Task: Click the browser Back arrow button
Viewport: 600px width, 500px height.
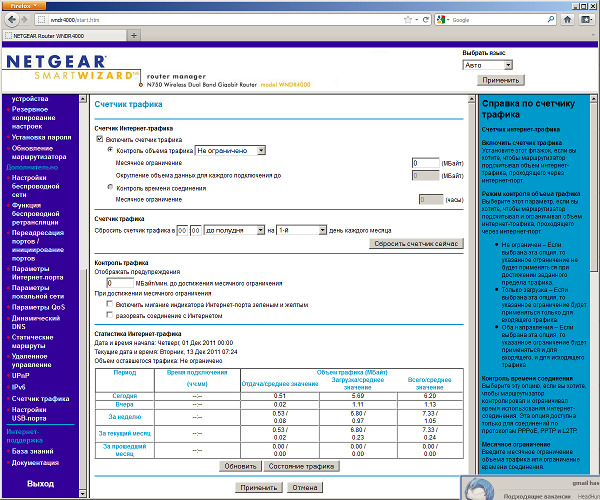Action: (x=12, y=20)
